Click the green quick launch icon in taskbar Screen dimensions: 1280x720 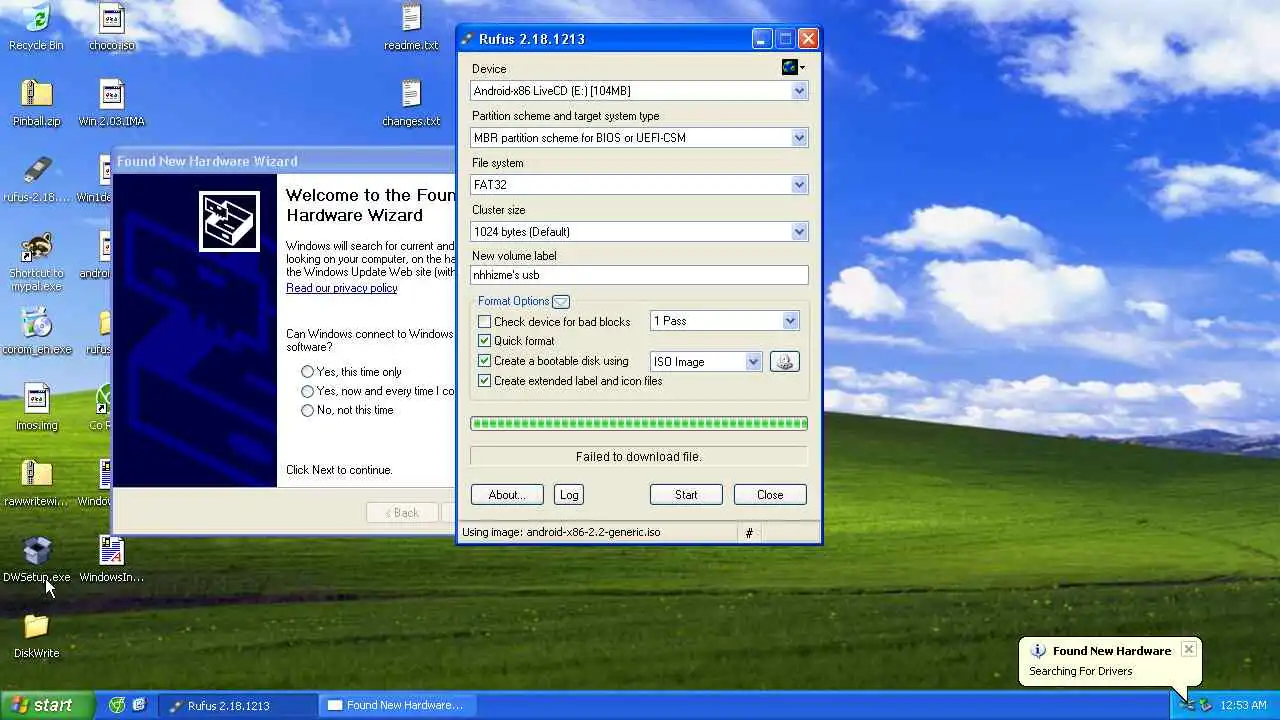pyautogui.click(x=117, y=705)
